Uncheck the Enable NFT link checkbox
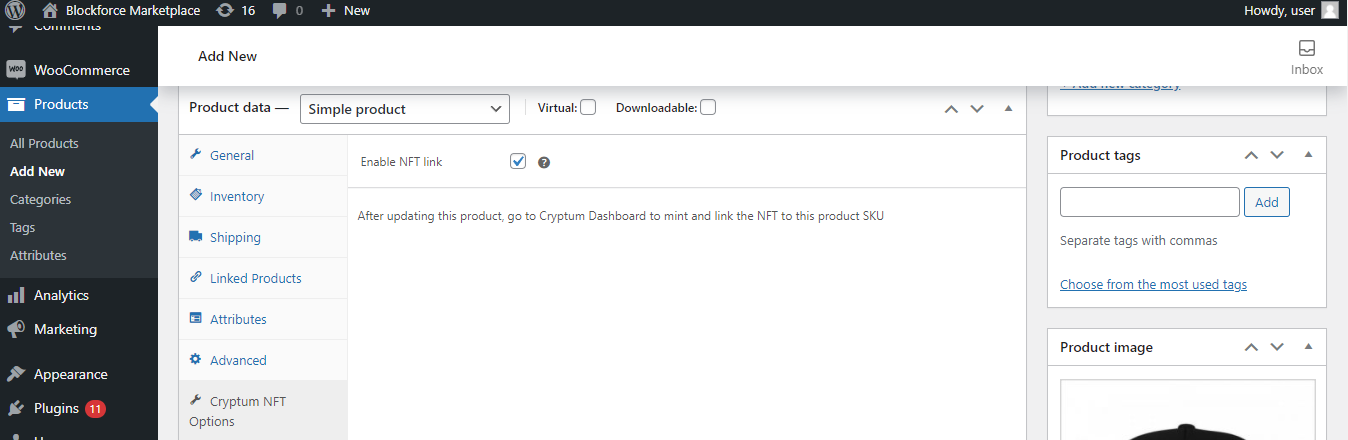The height and width of the screenshot is (440, 1348). tap(518, 161)
